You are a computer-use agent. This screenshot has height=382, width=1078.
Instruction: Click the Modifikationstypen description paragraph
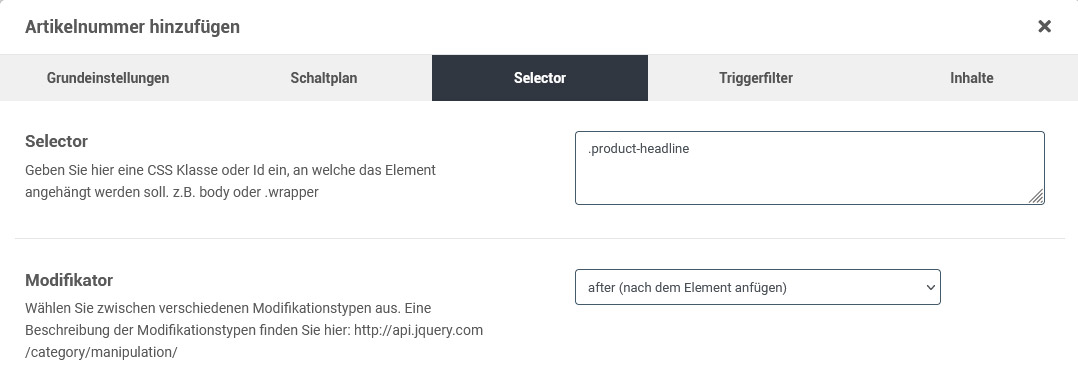254,330
